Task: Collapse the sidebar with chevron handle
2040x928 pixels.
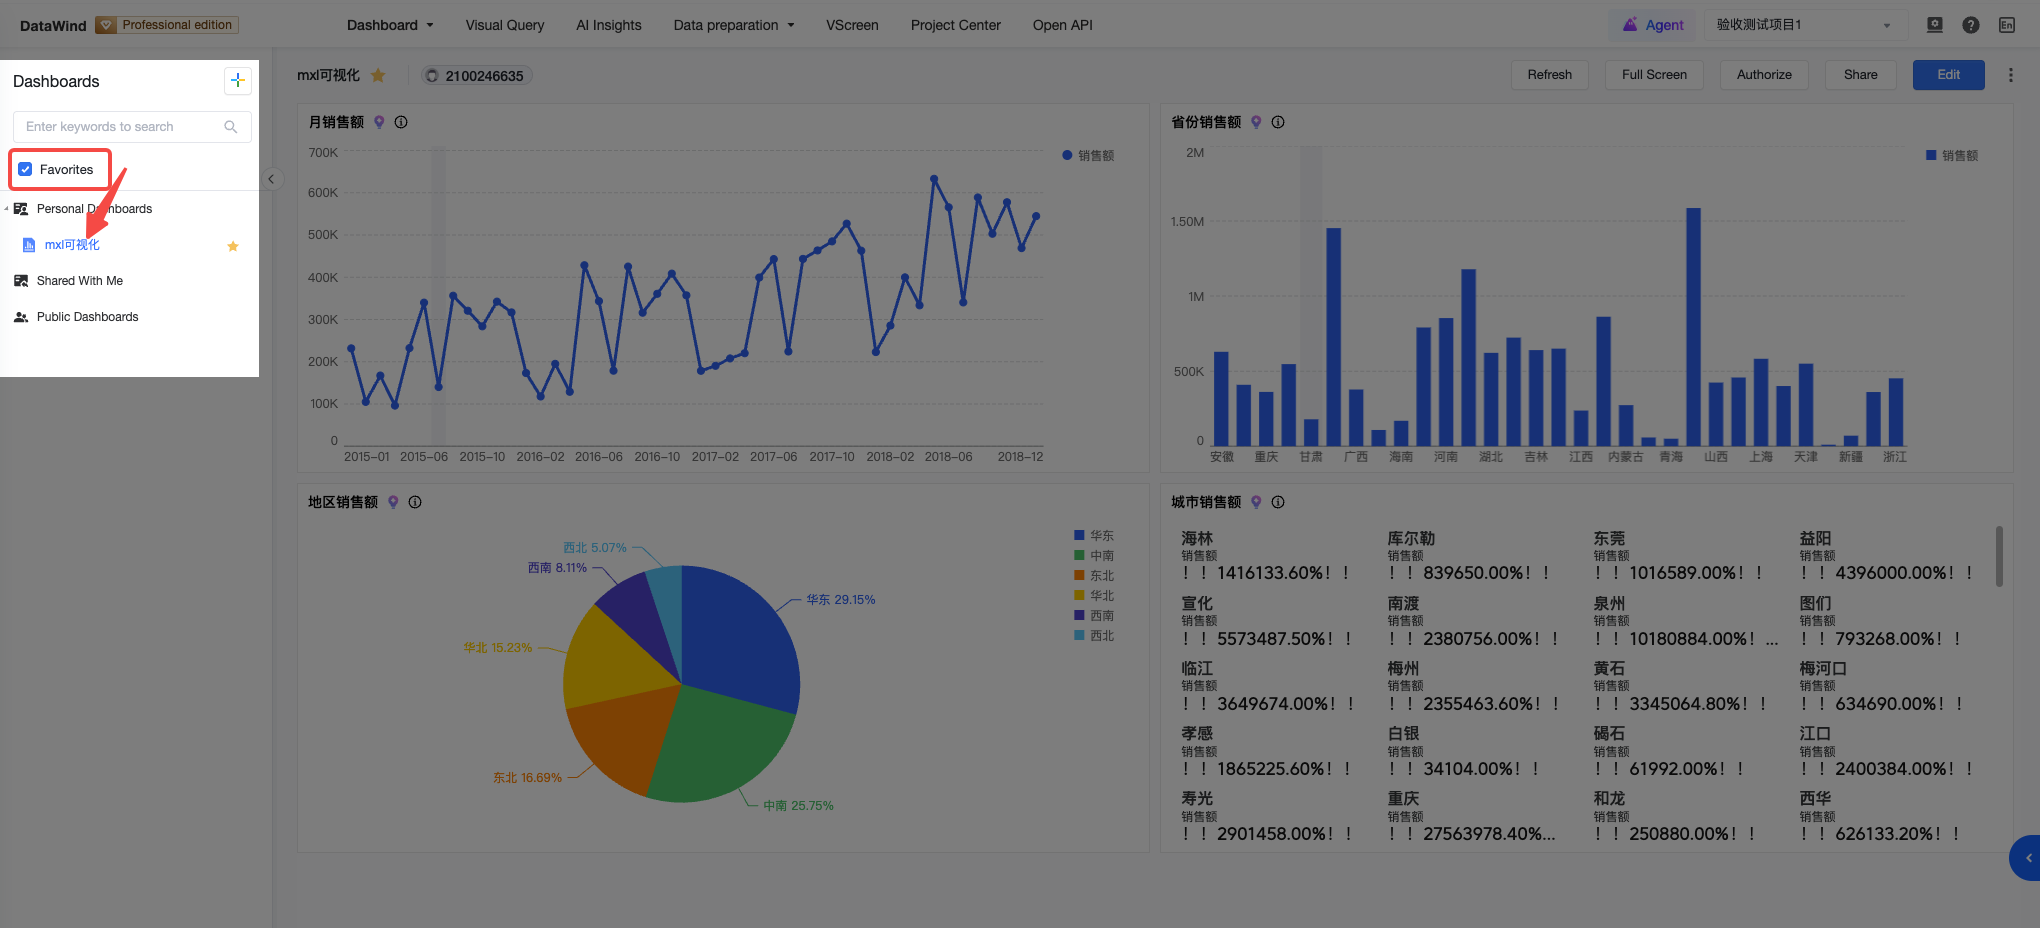Action: 271,179
